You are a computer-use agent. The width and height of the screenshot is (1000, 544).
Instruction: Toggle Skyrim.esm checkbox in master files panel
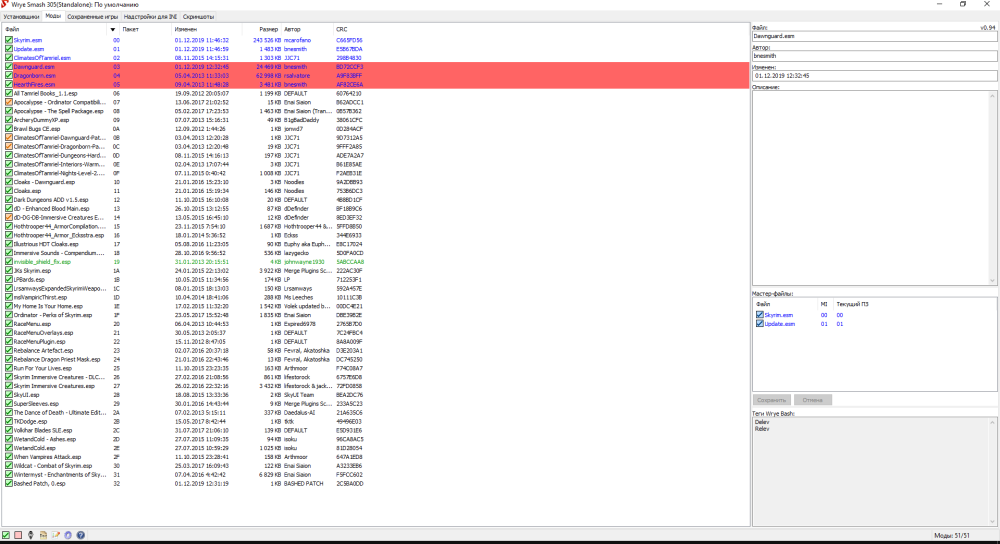point(760,314)
